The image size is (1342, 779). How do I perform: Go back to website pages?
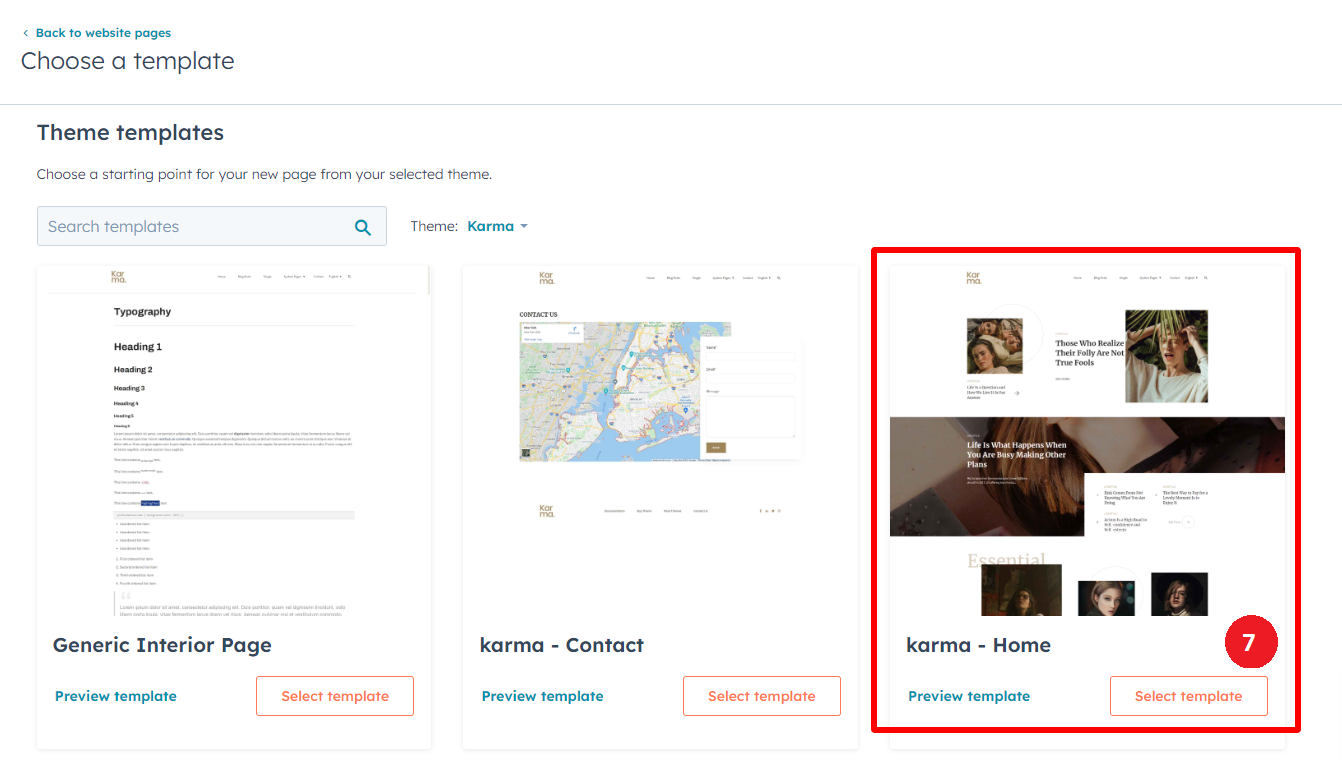click(103, 33)
